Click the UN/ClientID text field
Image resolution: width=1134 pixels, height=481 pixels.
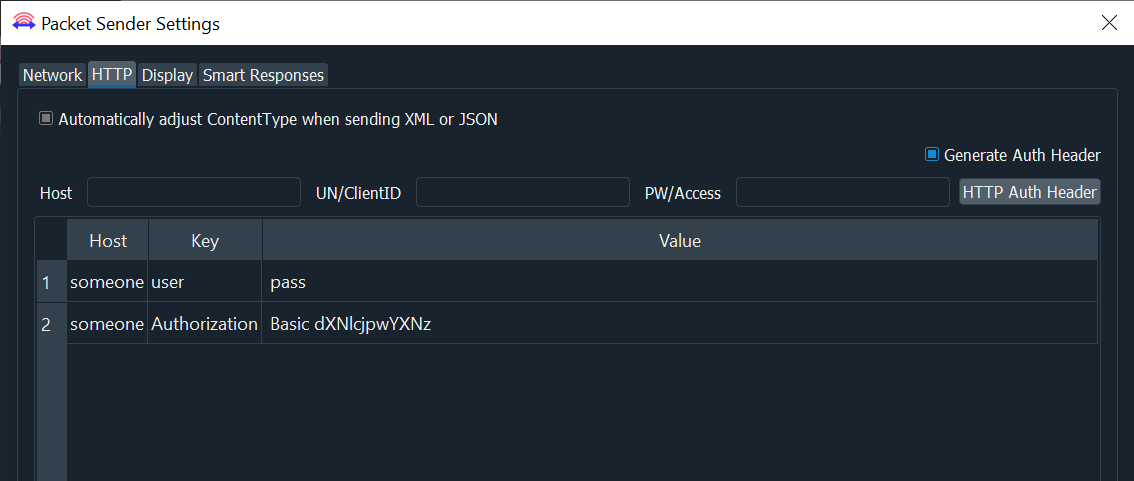[x=522, y=192]
